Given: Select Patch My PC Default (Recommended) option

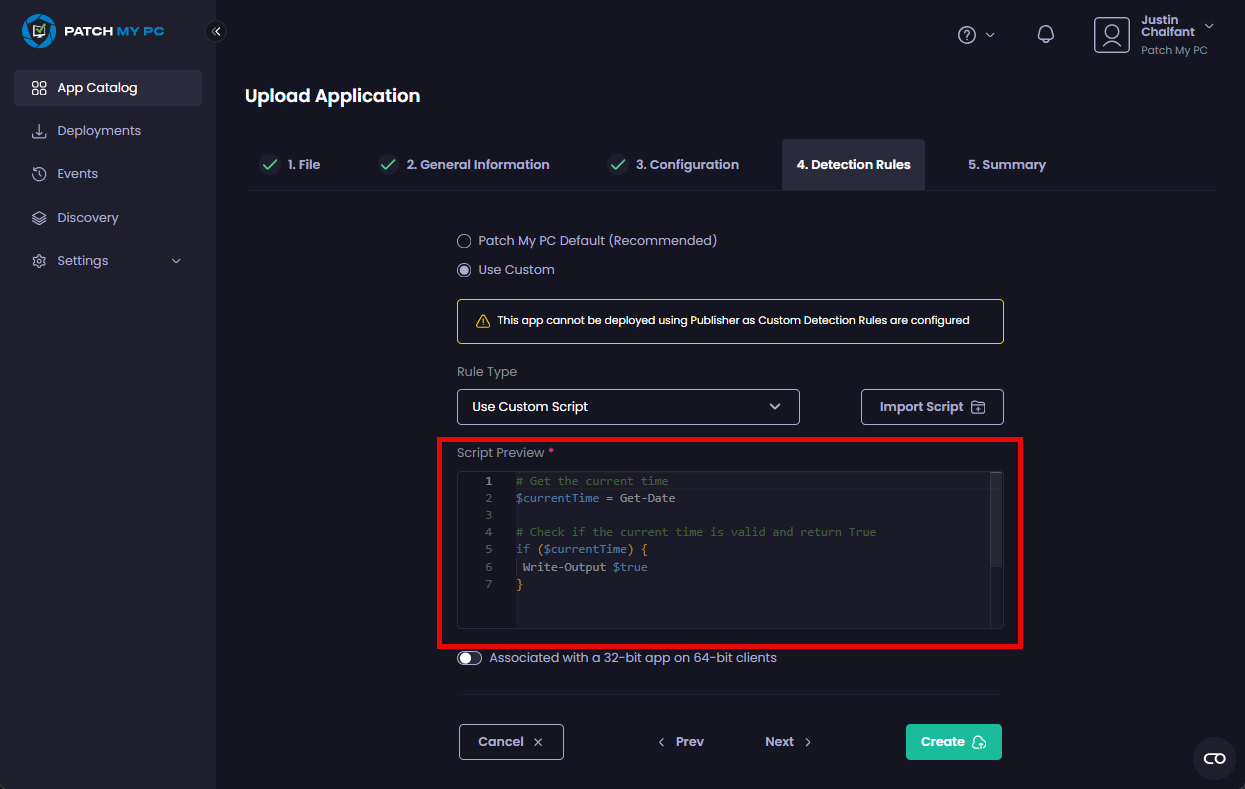Looking at the screenshot, I should (x=464, y=241).
